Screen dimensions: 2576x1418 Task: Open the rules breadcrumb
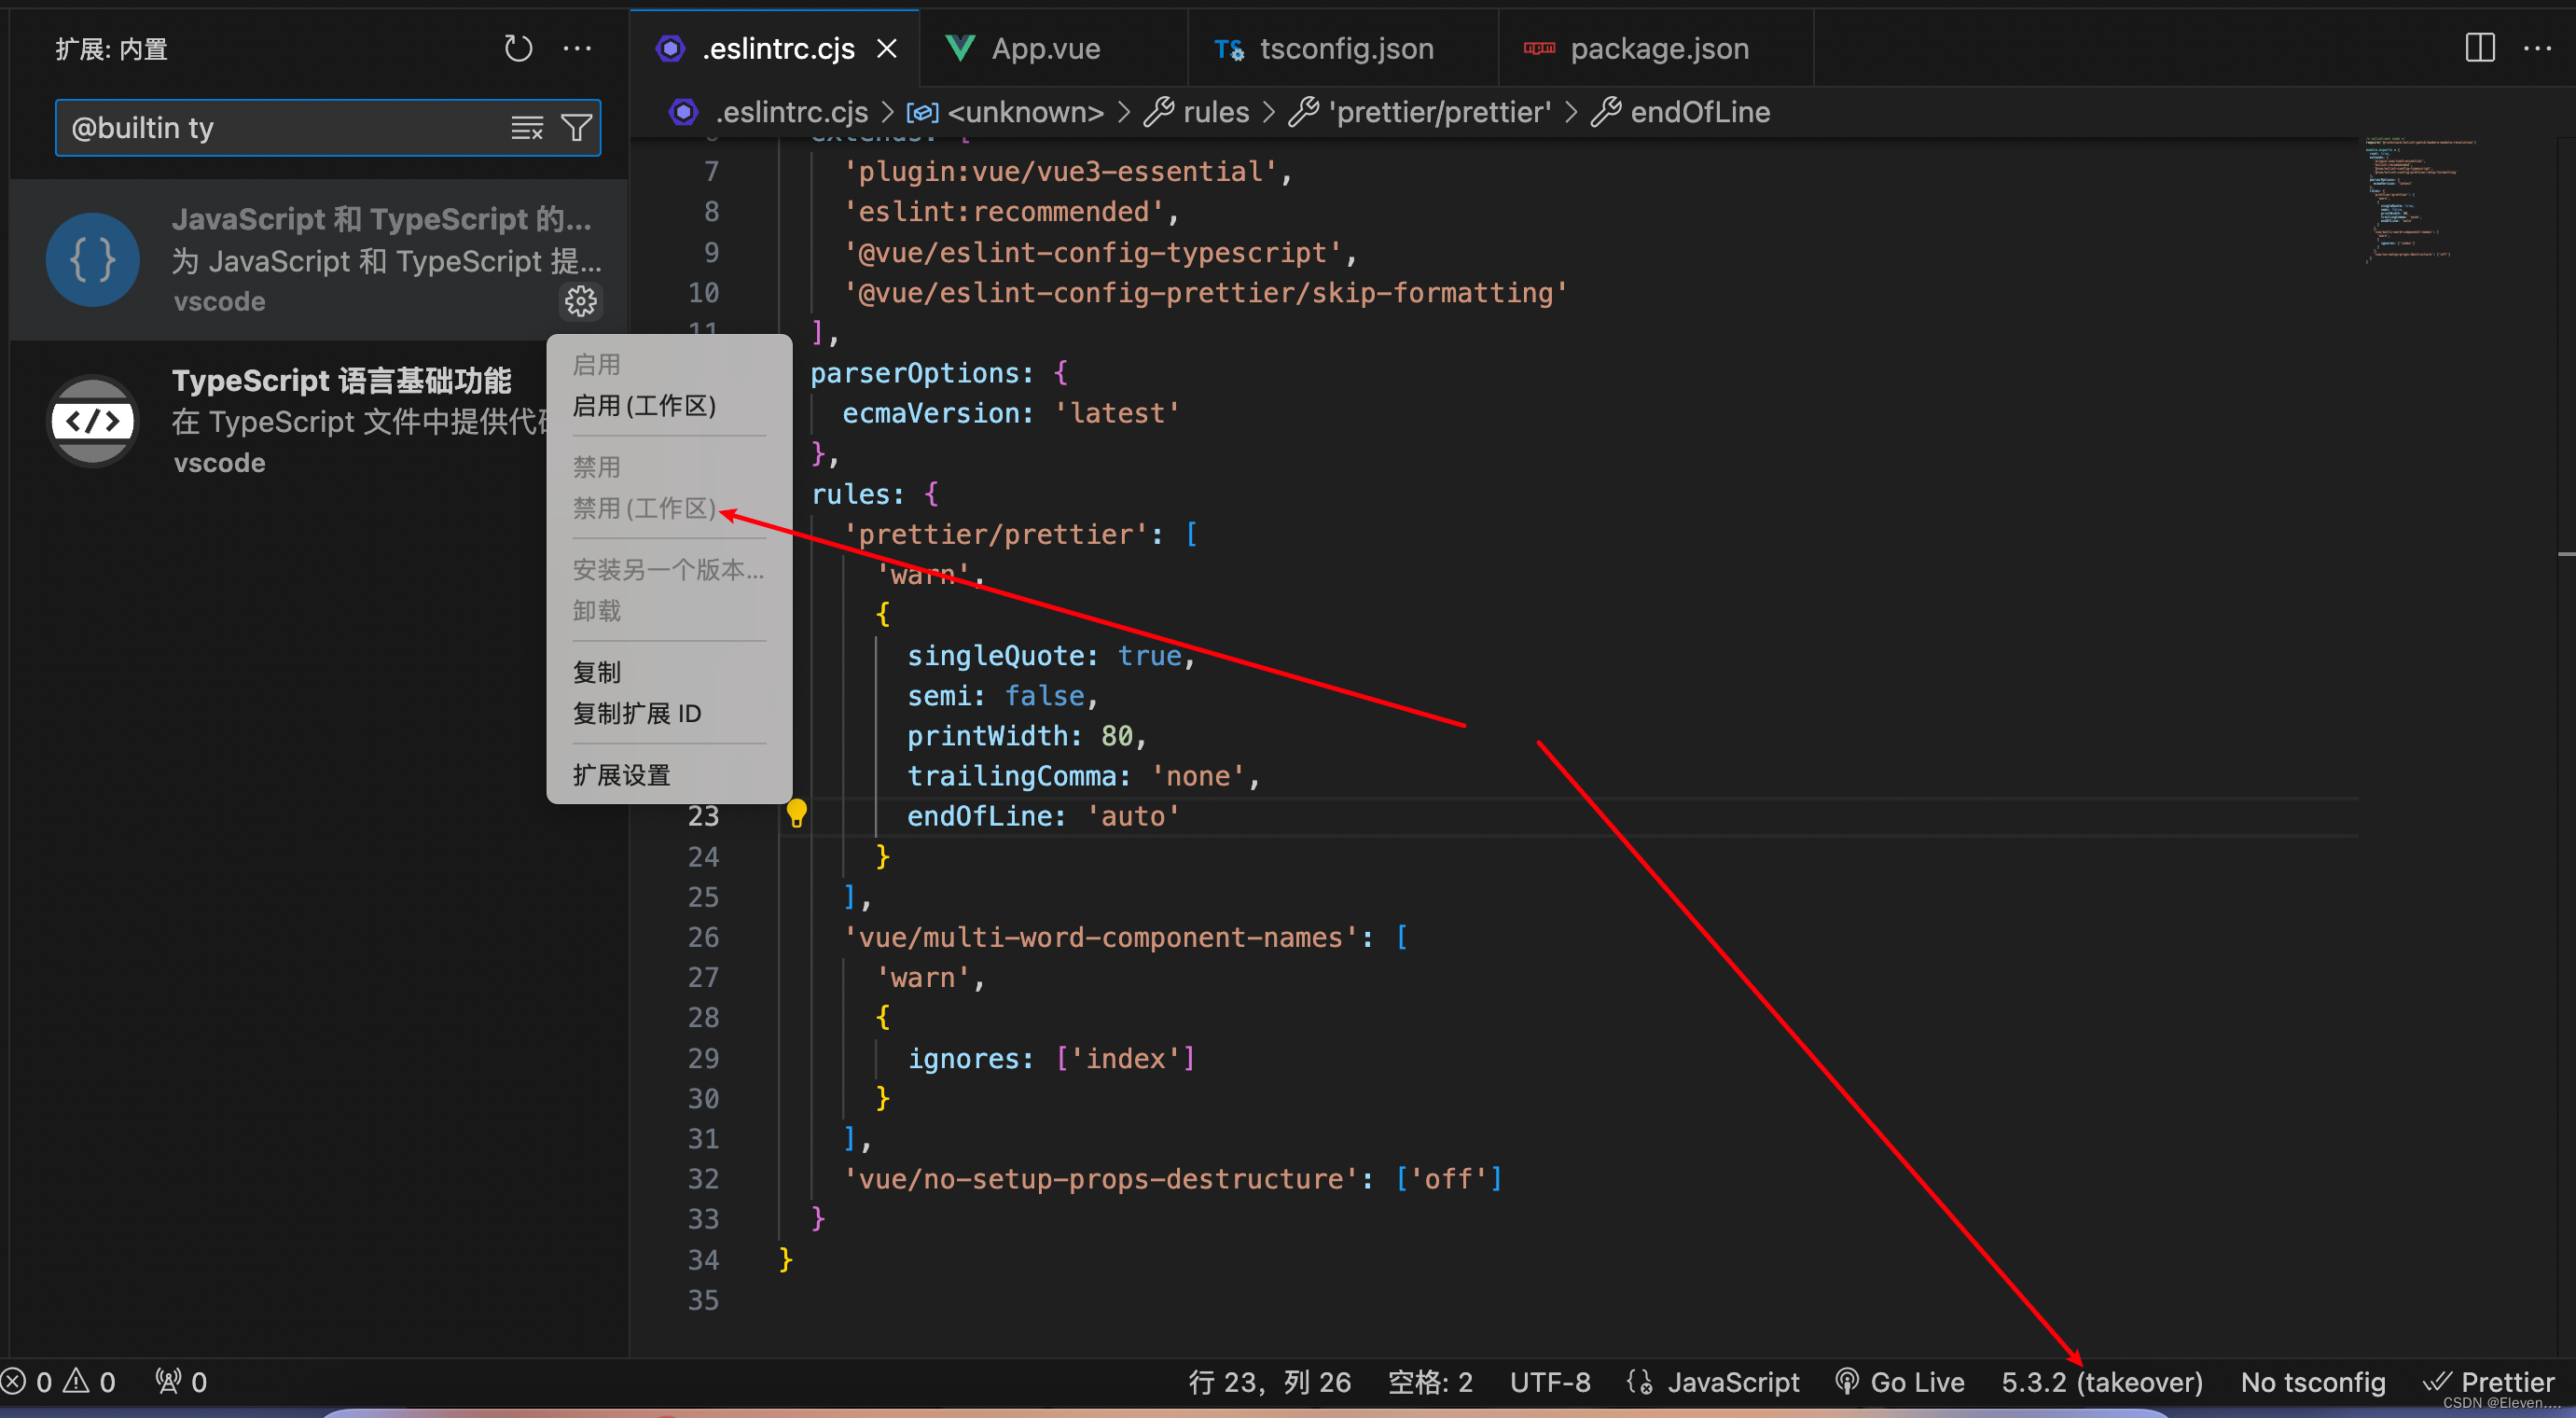(1197, 112)
